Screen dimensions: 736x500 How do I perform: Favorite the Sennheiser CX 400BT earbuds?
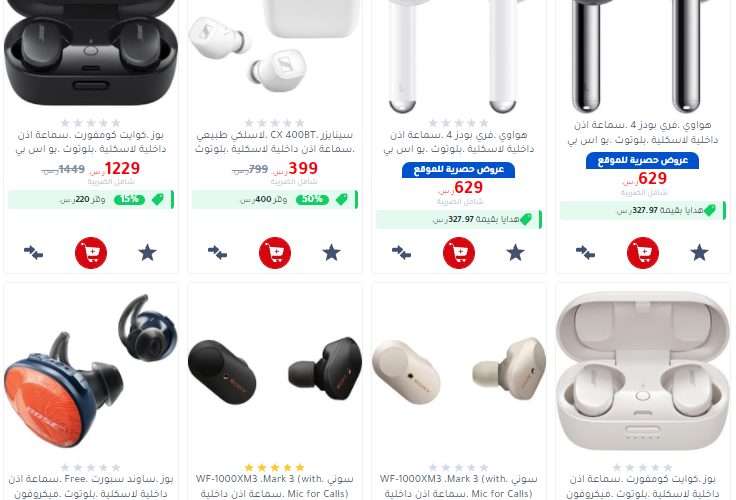pyautogui.click(x=331, y=253)
